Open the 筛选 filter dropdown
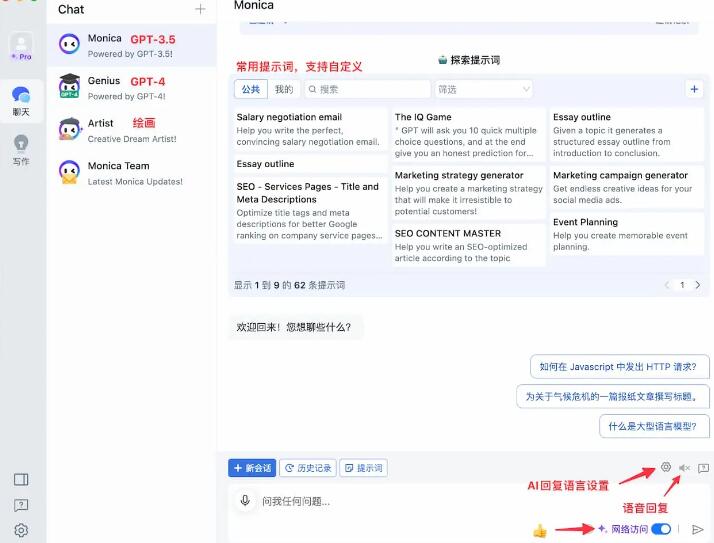 click(484, 89)
